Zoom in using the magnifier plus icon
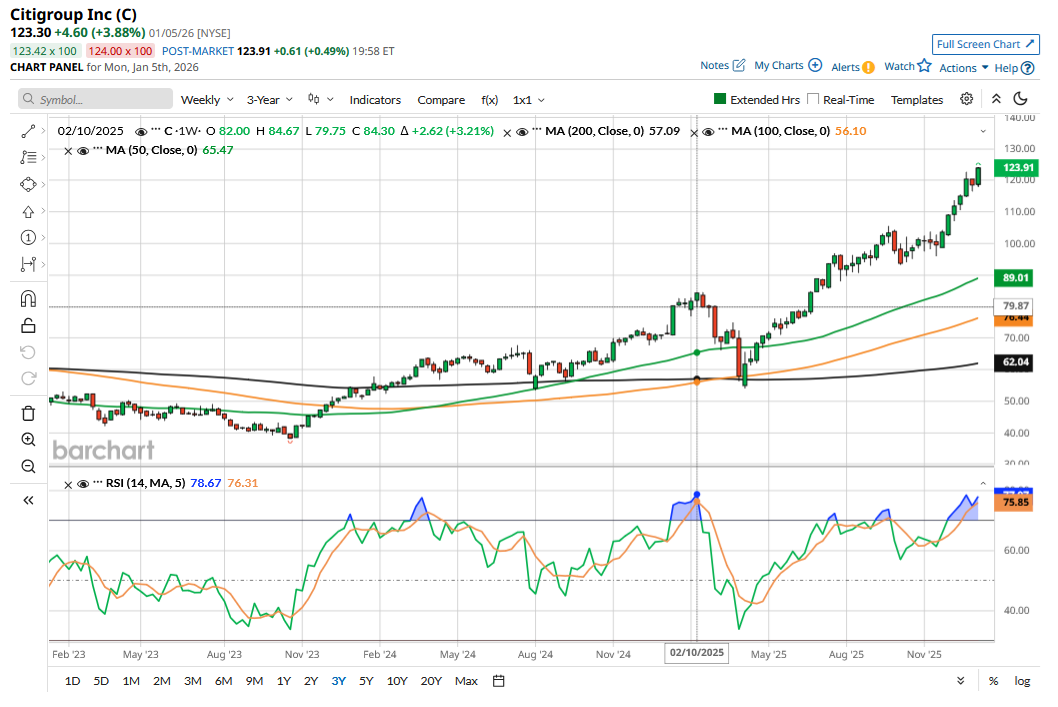This screenshot has height=707, width=1058. (x=28, y=440)
